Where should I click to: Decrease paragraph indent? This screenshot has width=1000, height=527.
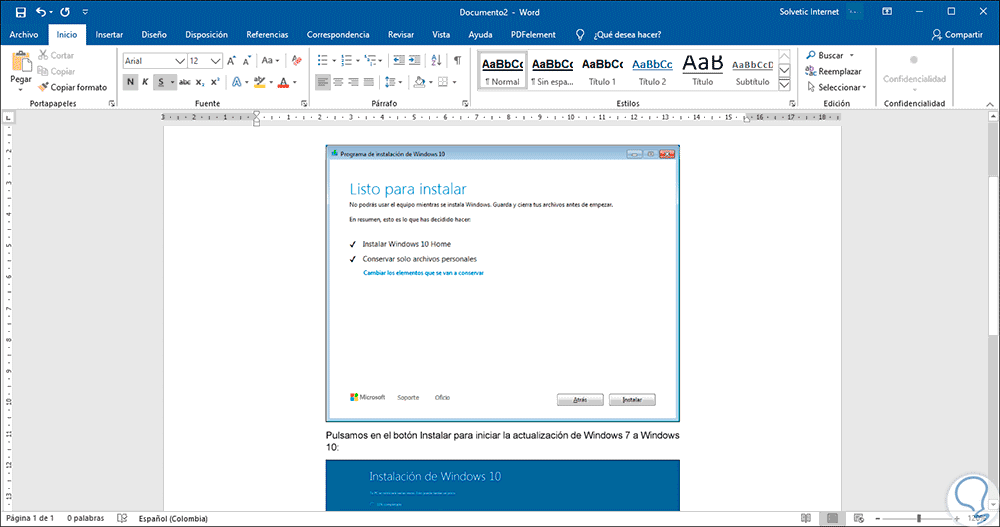(x=399, y=61)
